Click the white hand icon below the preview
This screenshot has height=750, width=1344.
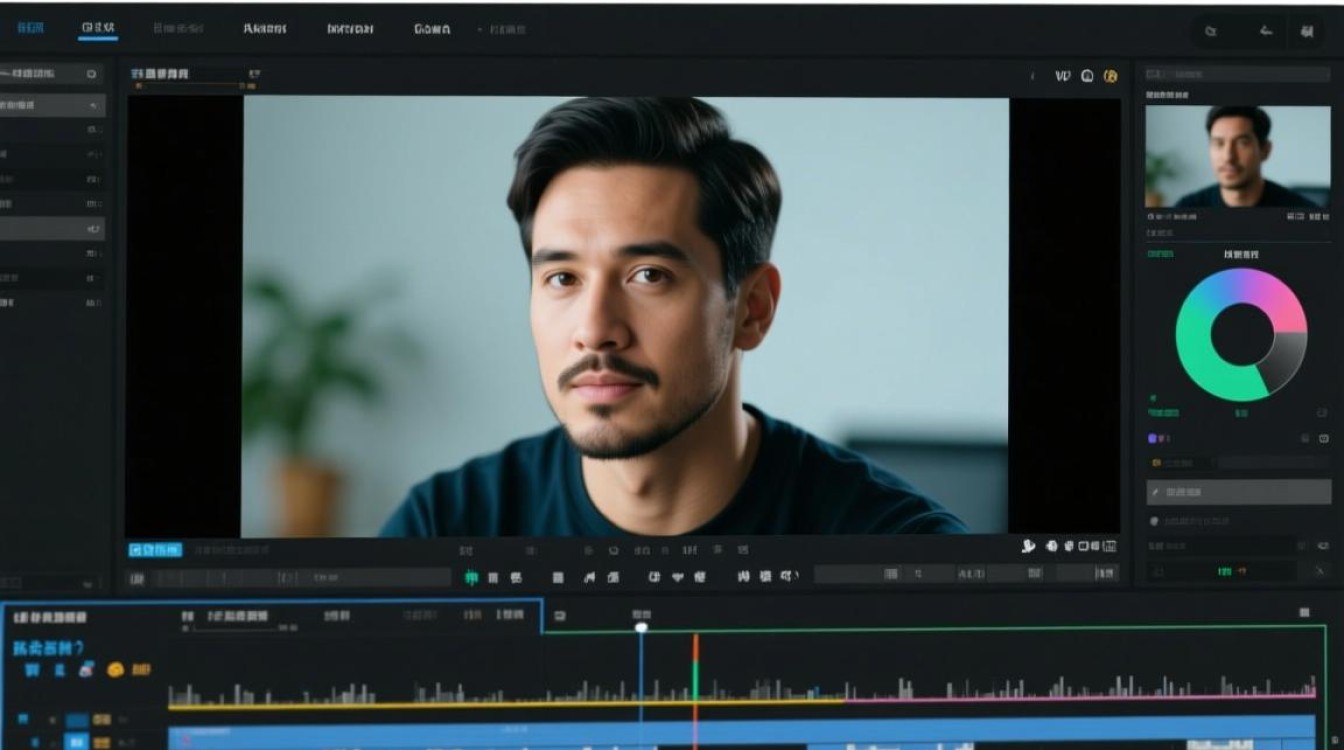pos(1028,546)
